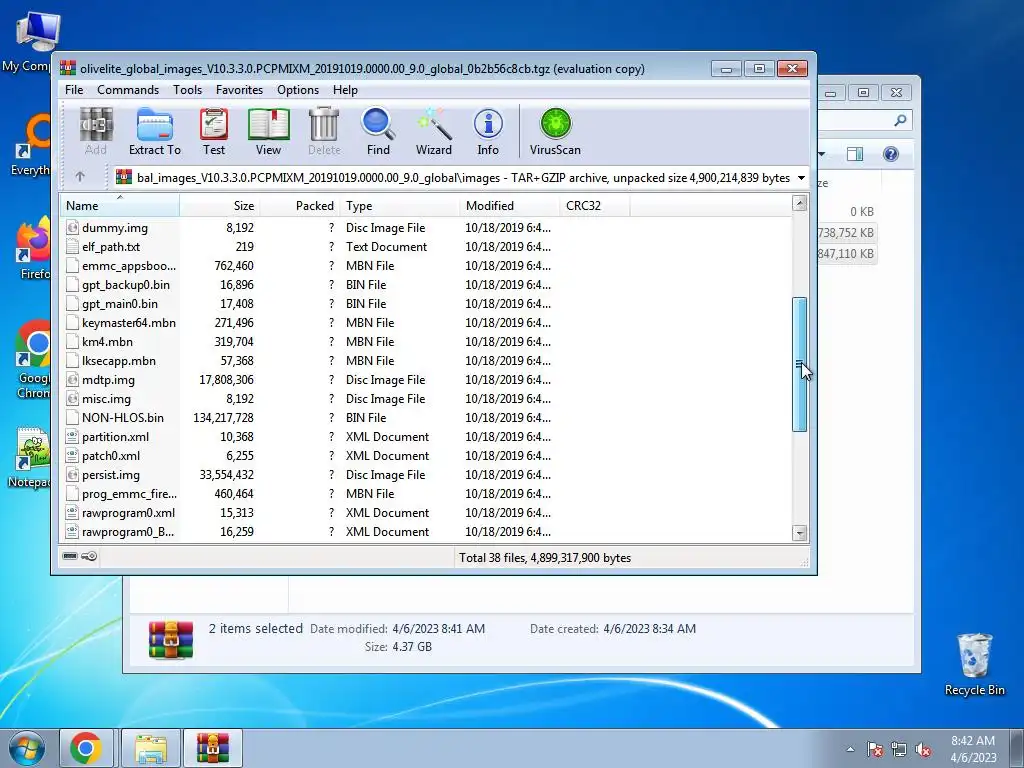This screenshot has width=1024, height=768.
Task: Click the Find magnifier icon
Action: (x=378, y=131)
